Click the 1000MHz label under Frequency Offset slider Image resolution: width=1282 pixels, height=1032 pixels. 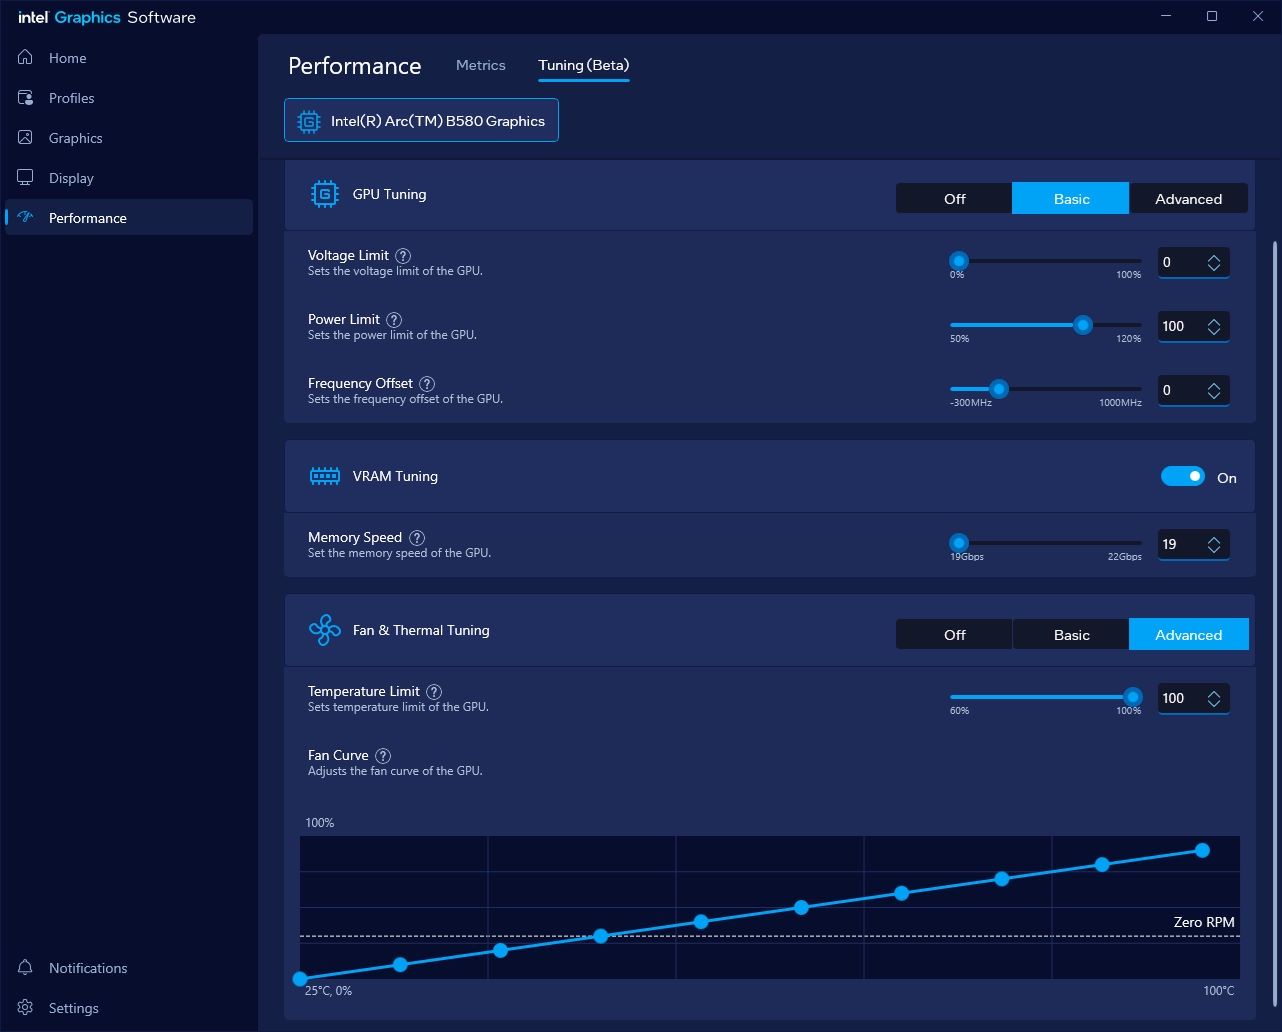1118,403
